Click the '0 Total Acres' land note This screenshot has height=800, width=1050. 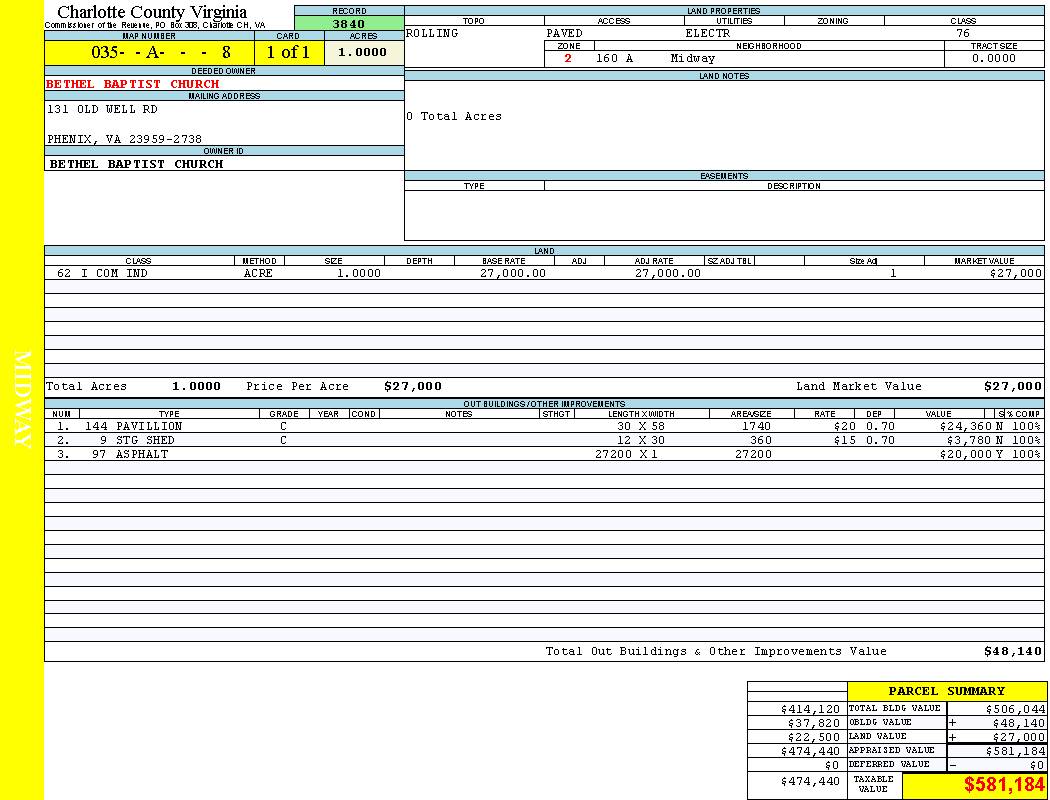pyautogui.click(x=454, y=117)
